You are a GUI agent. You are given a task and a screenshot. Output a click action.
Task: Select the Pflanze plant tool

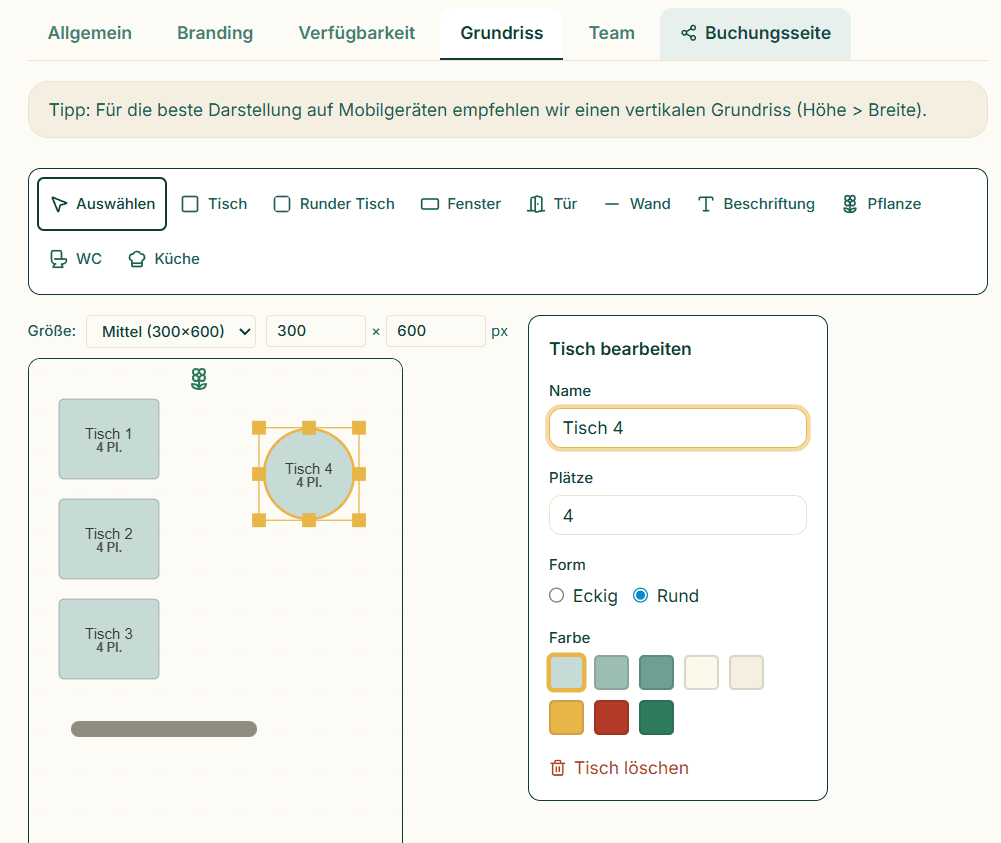coord(882,204)
